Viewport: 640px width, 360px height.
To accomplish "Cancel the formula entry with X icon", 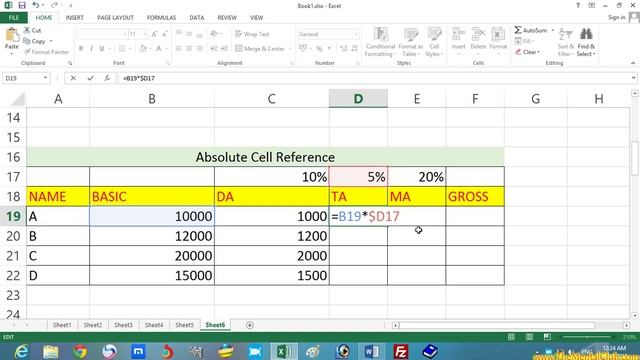I will 73,78.
